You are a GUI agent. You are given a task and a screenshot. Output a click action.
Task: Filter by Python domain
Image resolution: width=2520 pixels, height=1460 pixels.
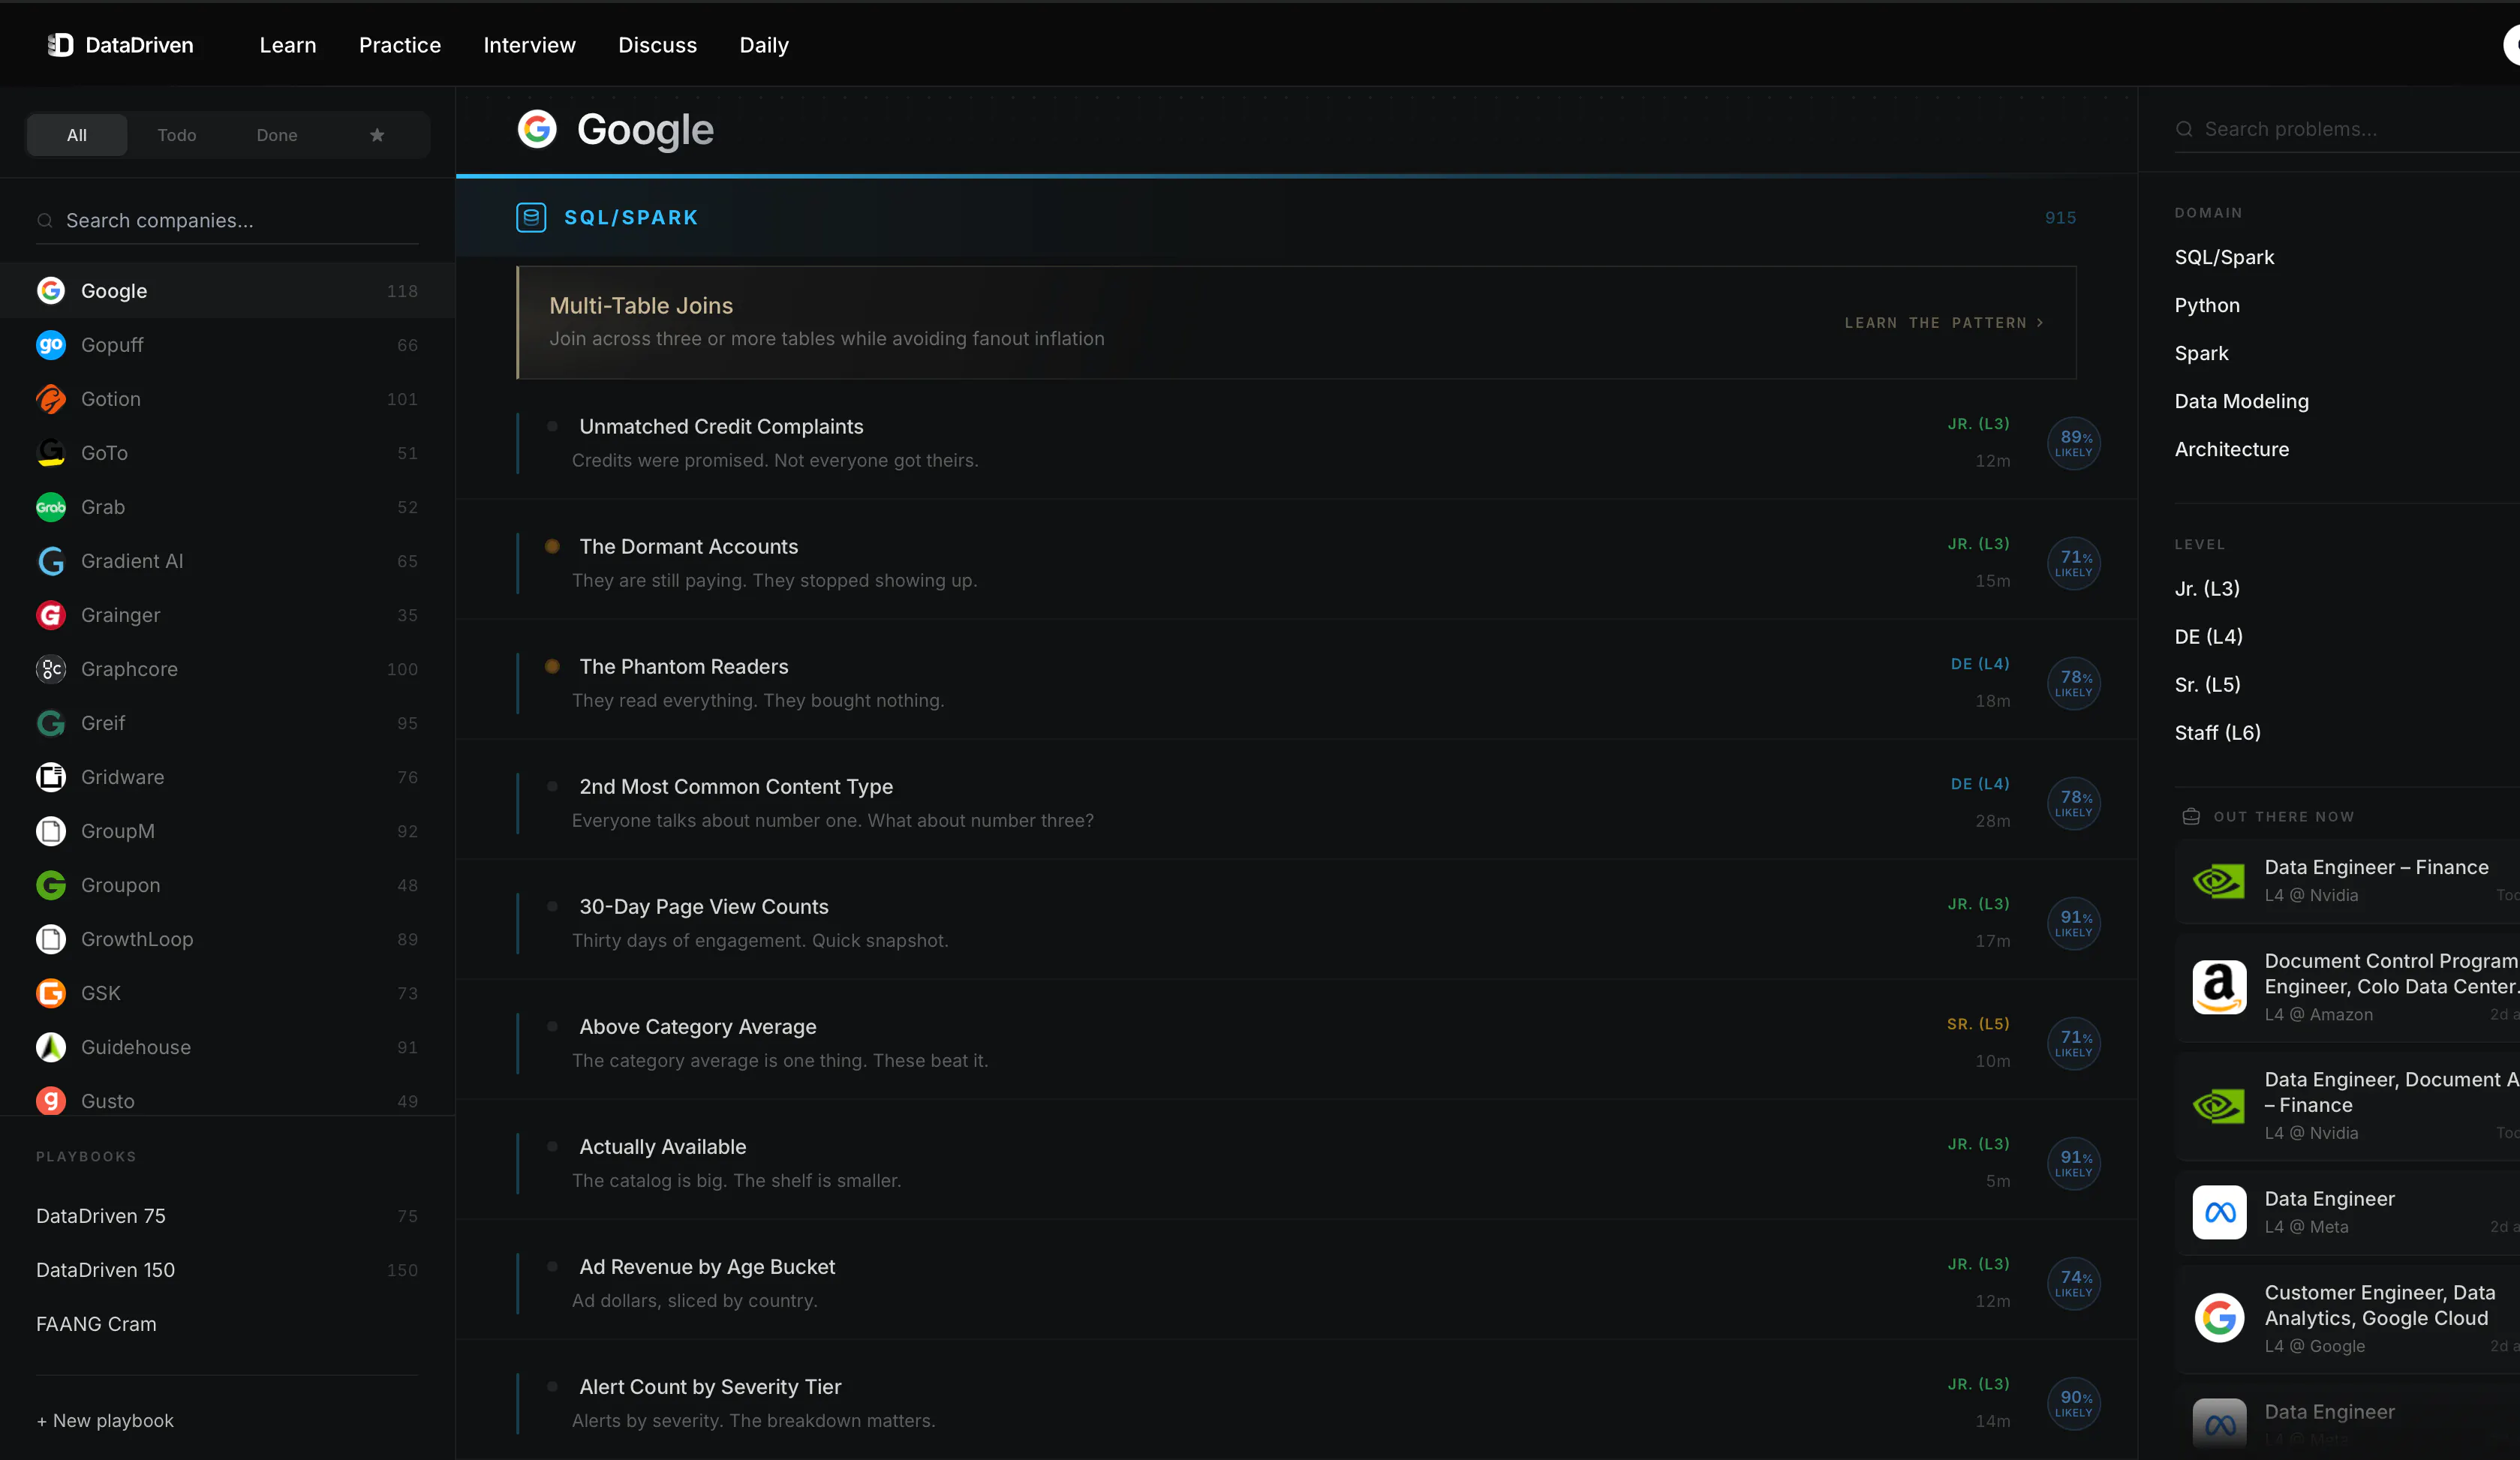(x=2207, y=305)
